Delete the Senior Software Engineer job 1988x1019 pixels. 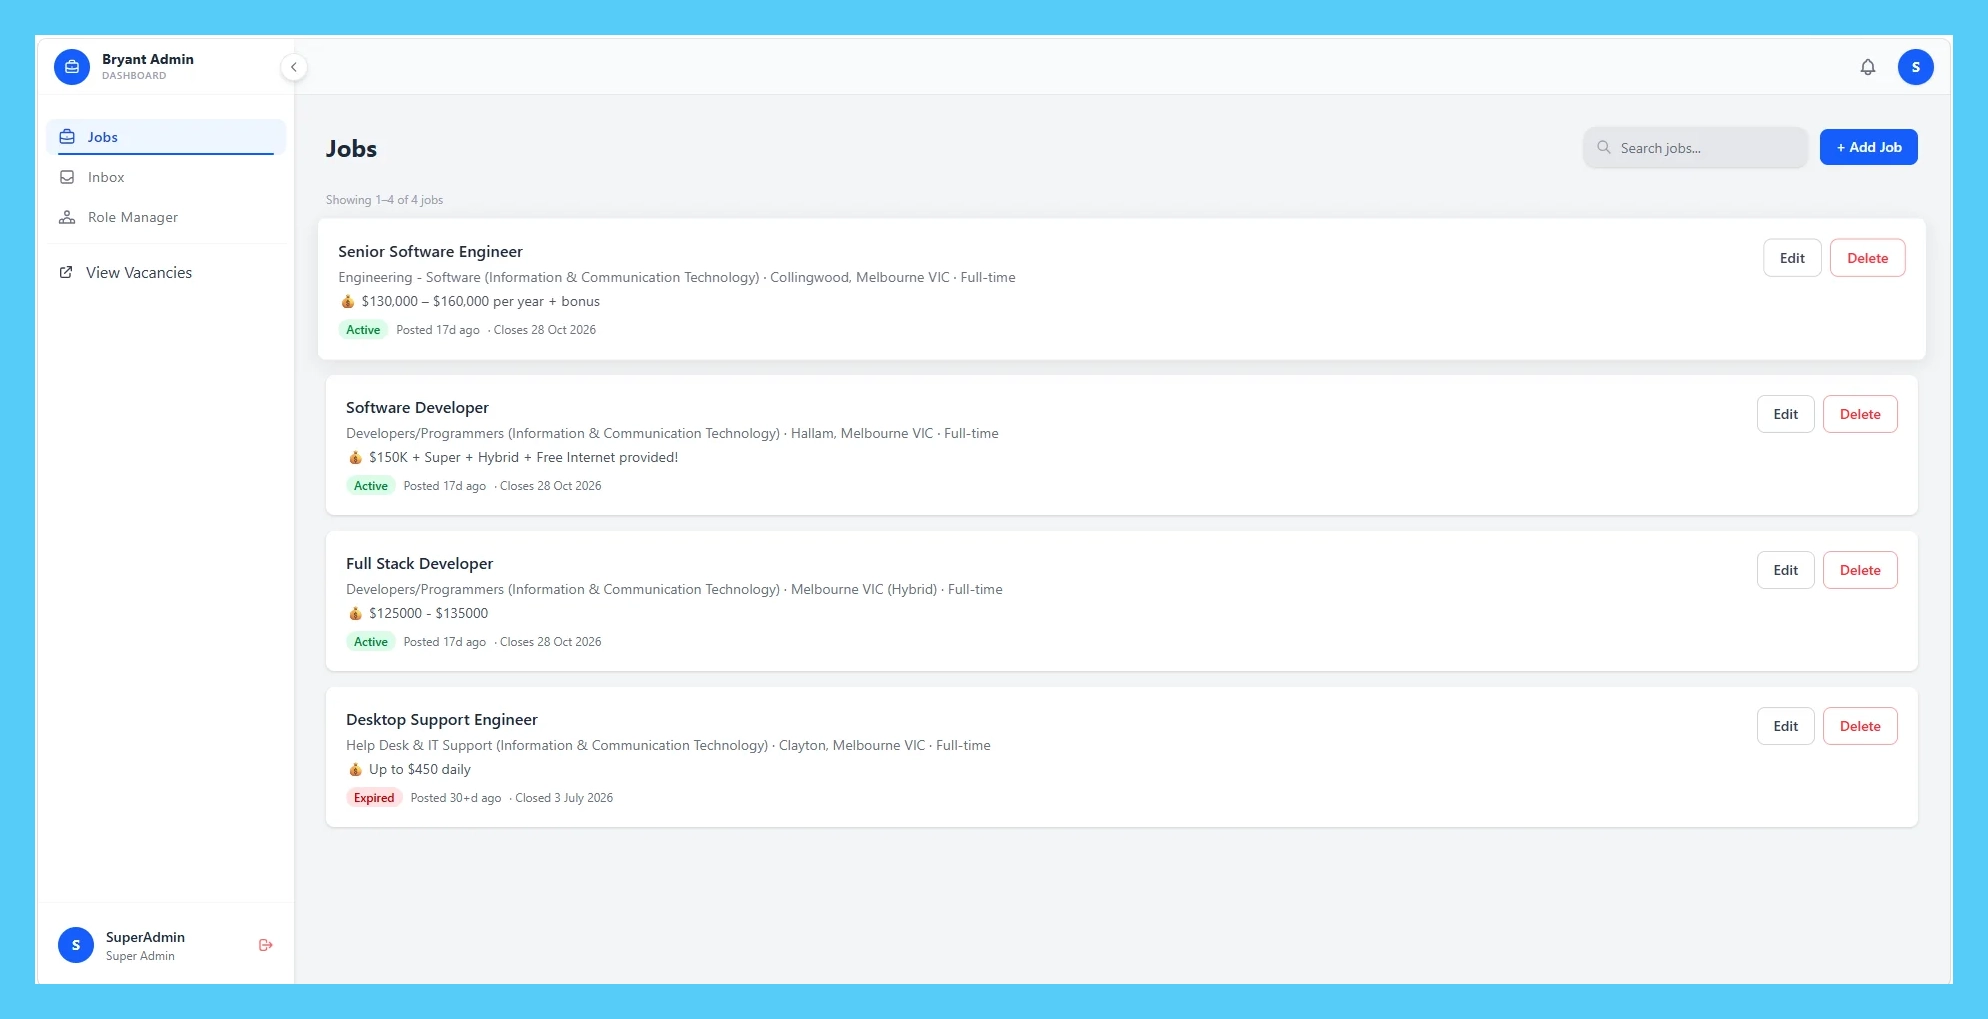1867,258
